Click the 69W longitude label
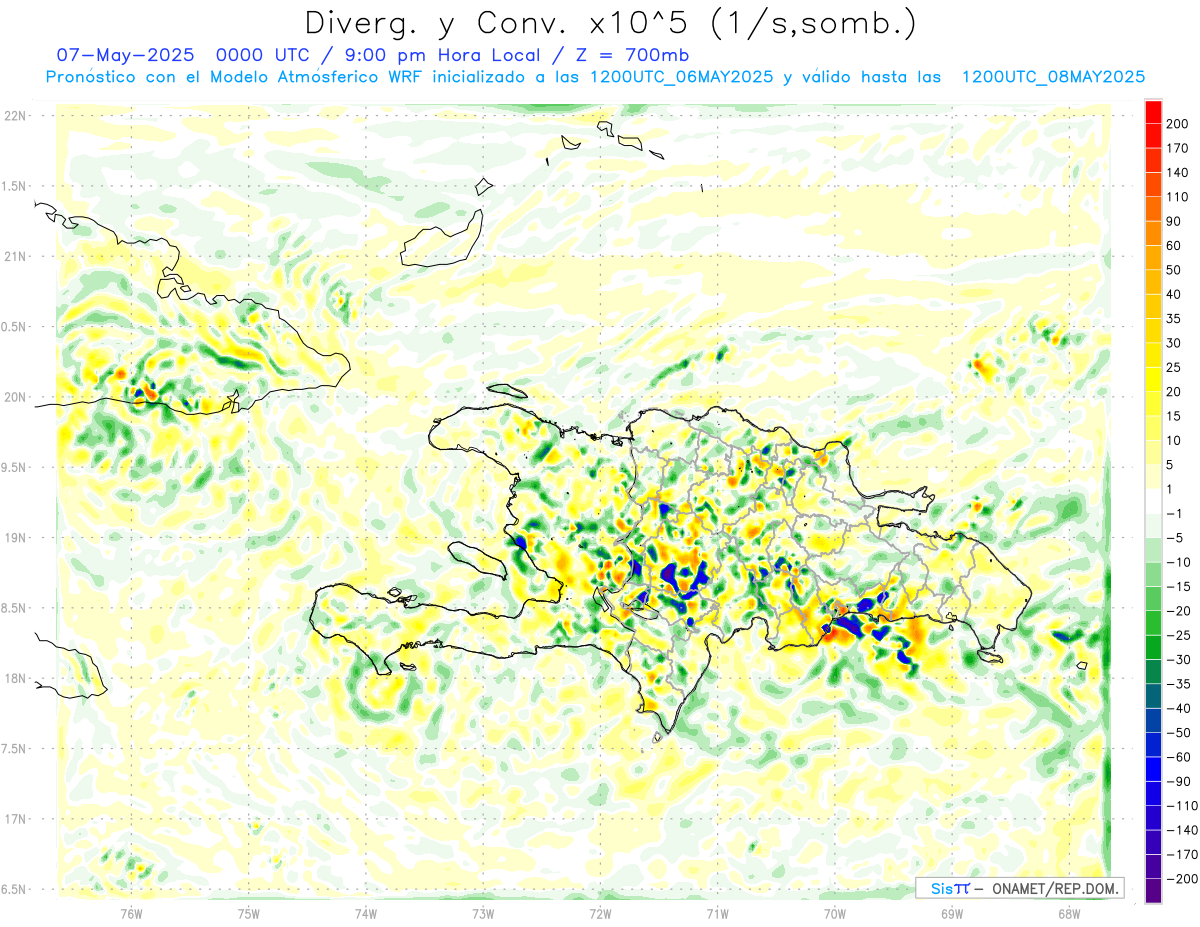1200x927 pixels. (952, 914)
